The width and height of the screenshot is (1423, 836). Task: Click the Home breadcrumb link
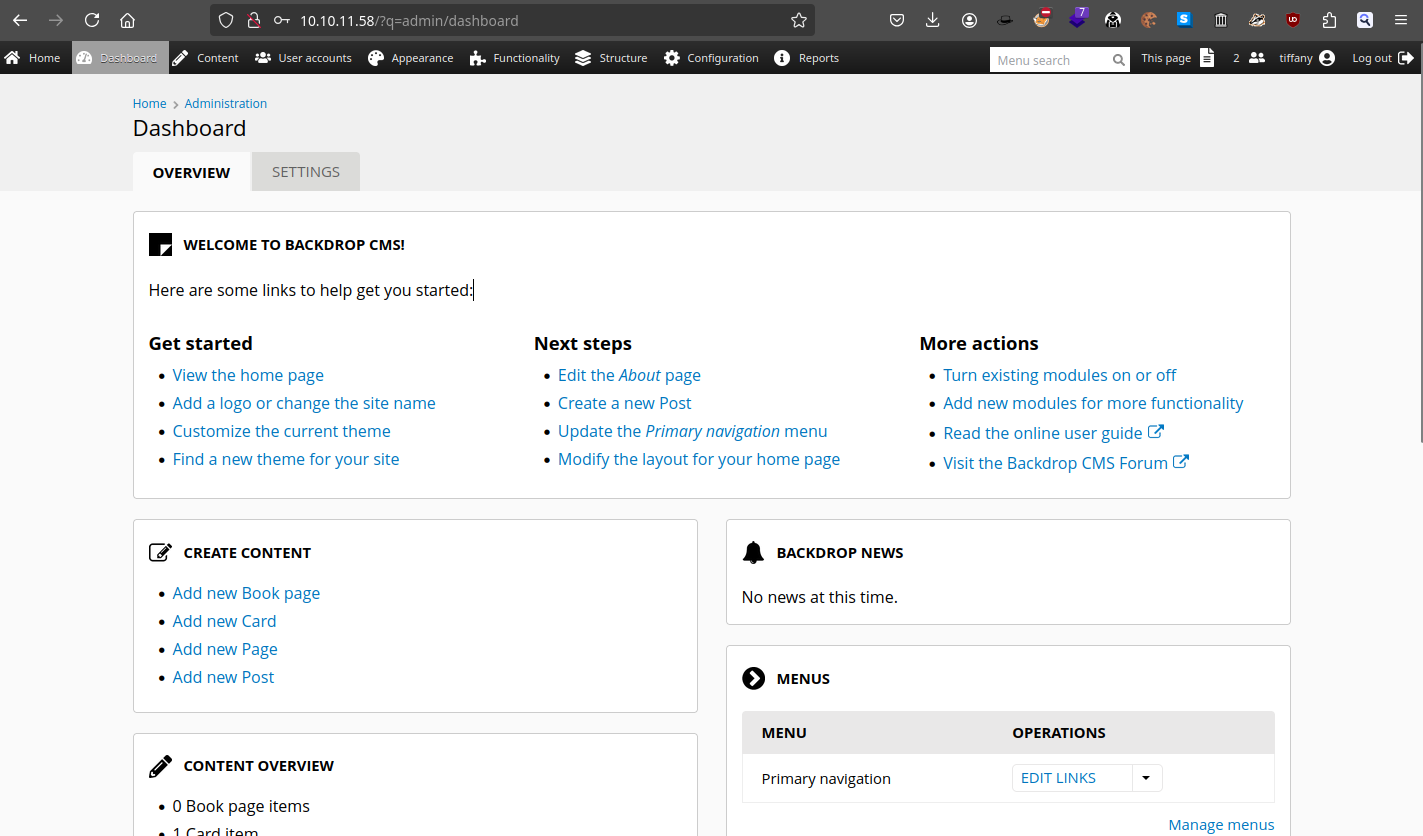pos(150,104)
